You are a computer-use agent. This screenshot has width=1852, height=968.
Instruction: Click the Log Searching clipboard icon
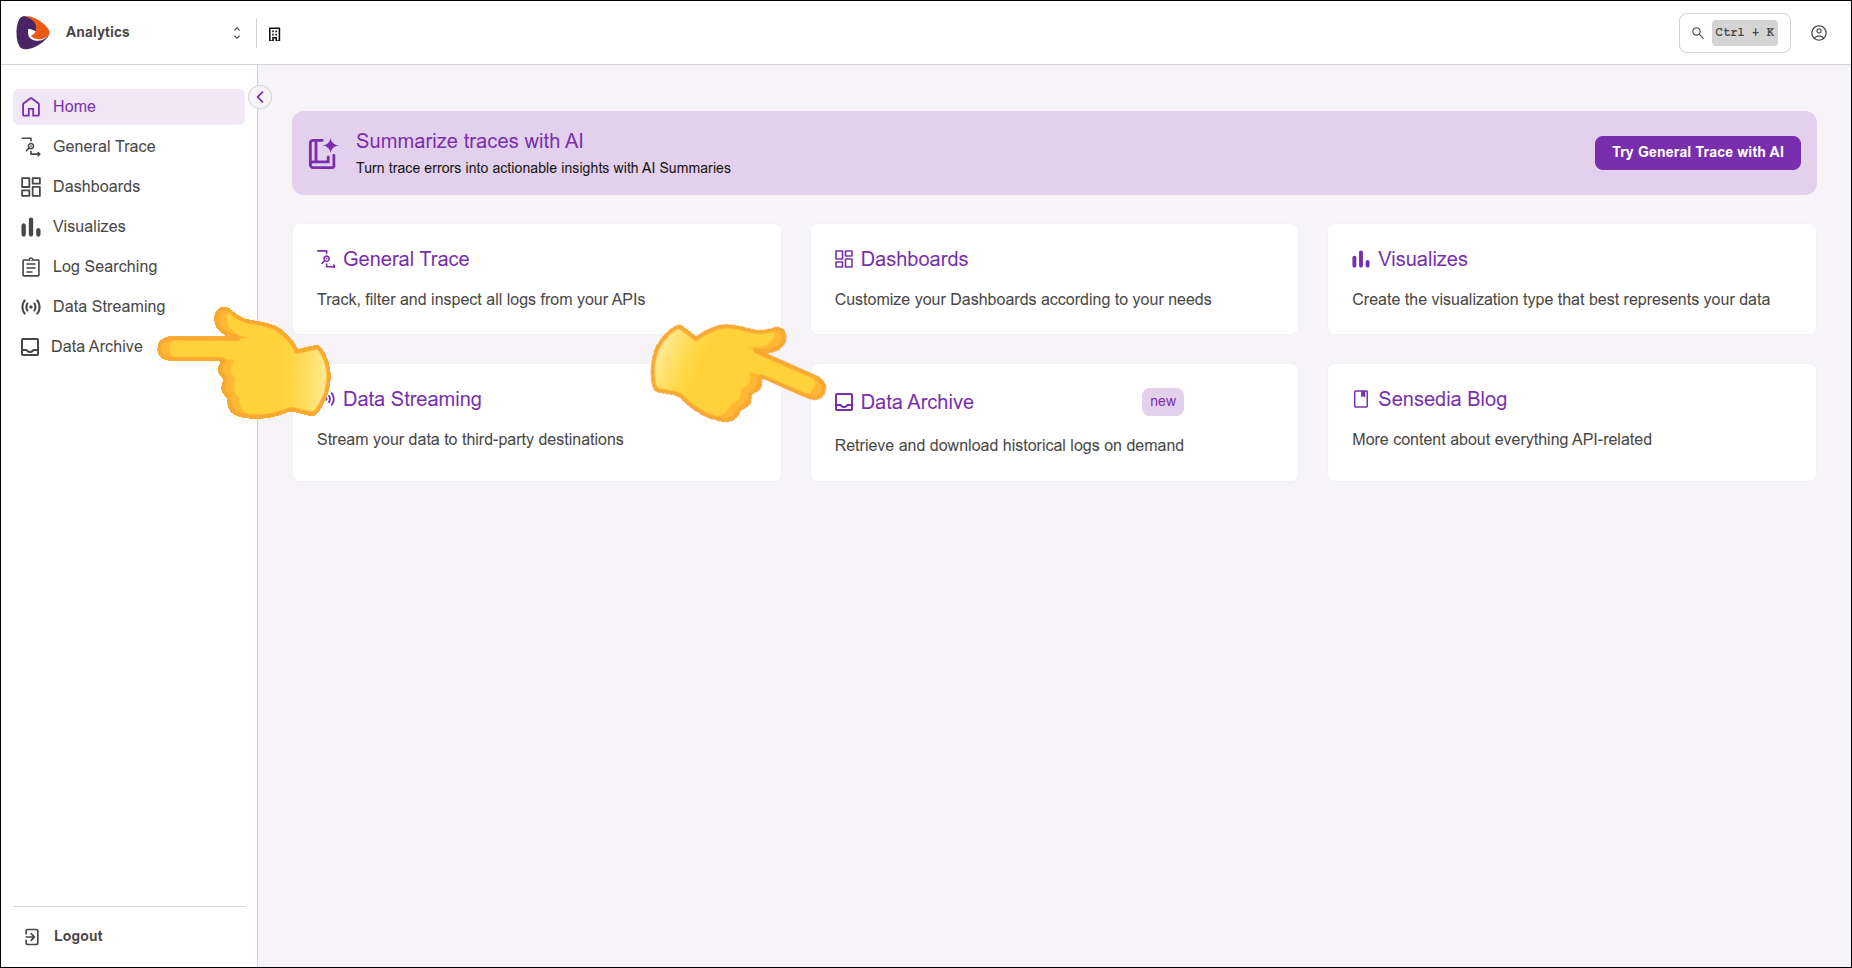[31, 267]
